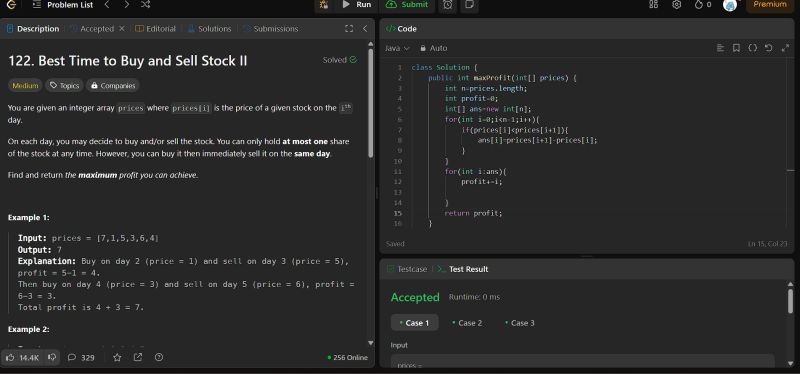Click line number 6 in editor gutter
Image resolution: width=800 pixels, height=374 pixels.
pos(400,119)
